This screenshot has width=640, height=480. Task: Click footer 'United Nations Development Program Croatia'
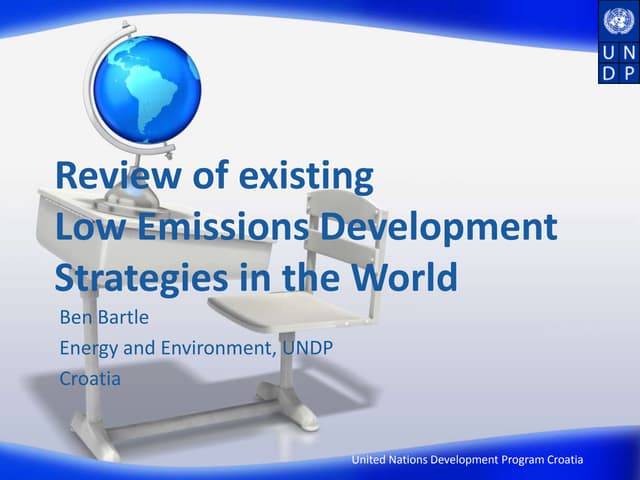467,460
